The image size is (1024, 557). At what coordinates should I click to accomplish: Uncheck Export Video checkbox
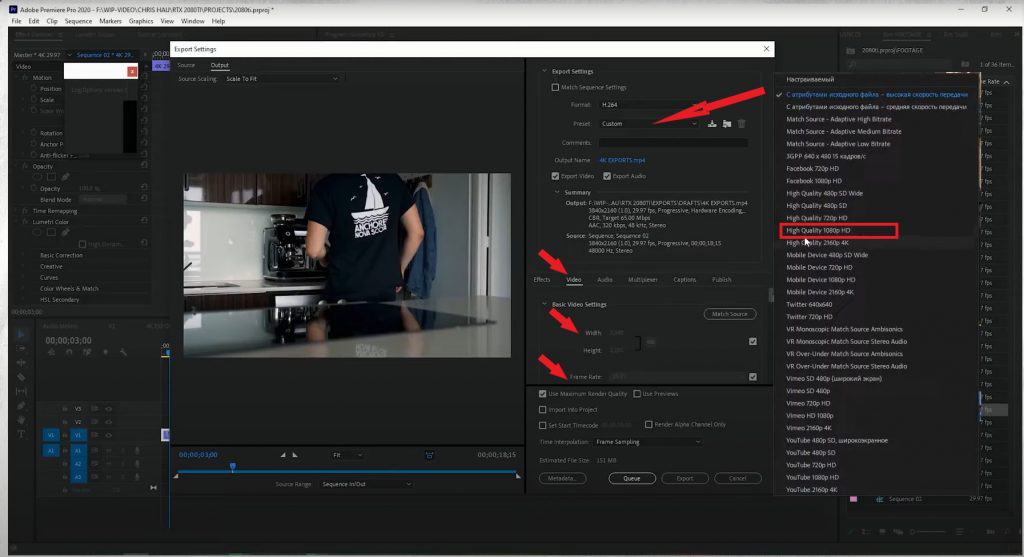click(555, 176)
